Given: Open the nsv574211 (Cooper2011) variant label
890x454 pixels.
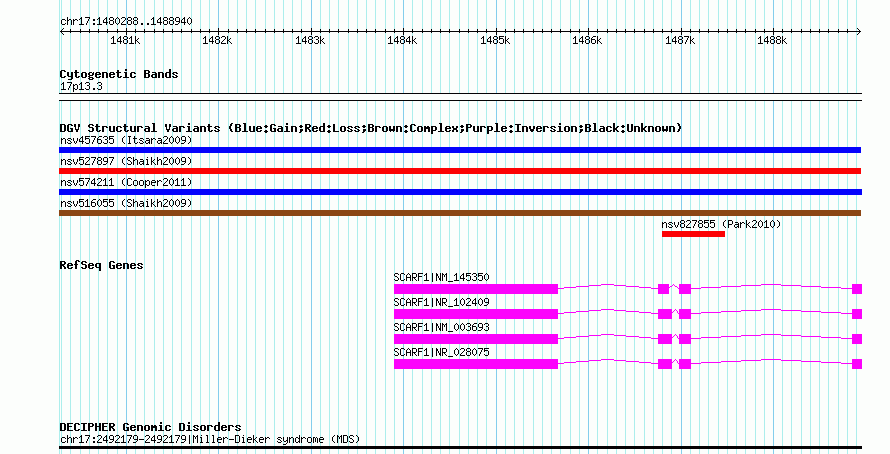Looking at the screenshot, I should click(x=126, y=182).
